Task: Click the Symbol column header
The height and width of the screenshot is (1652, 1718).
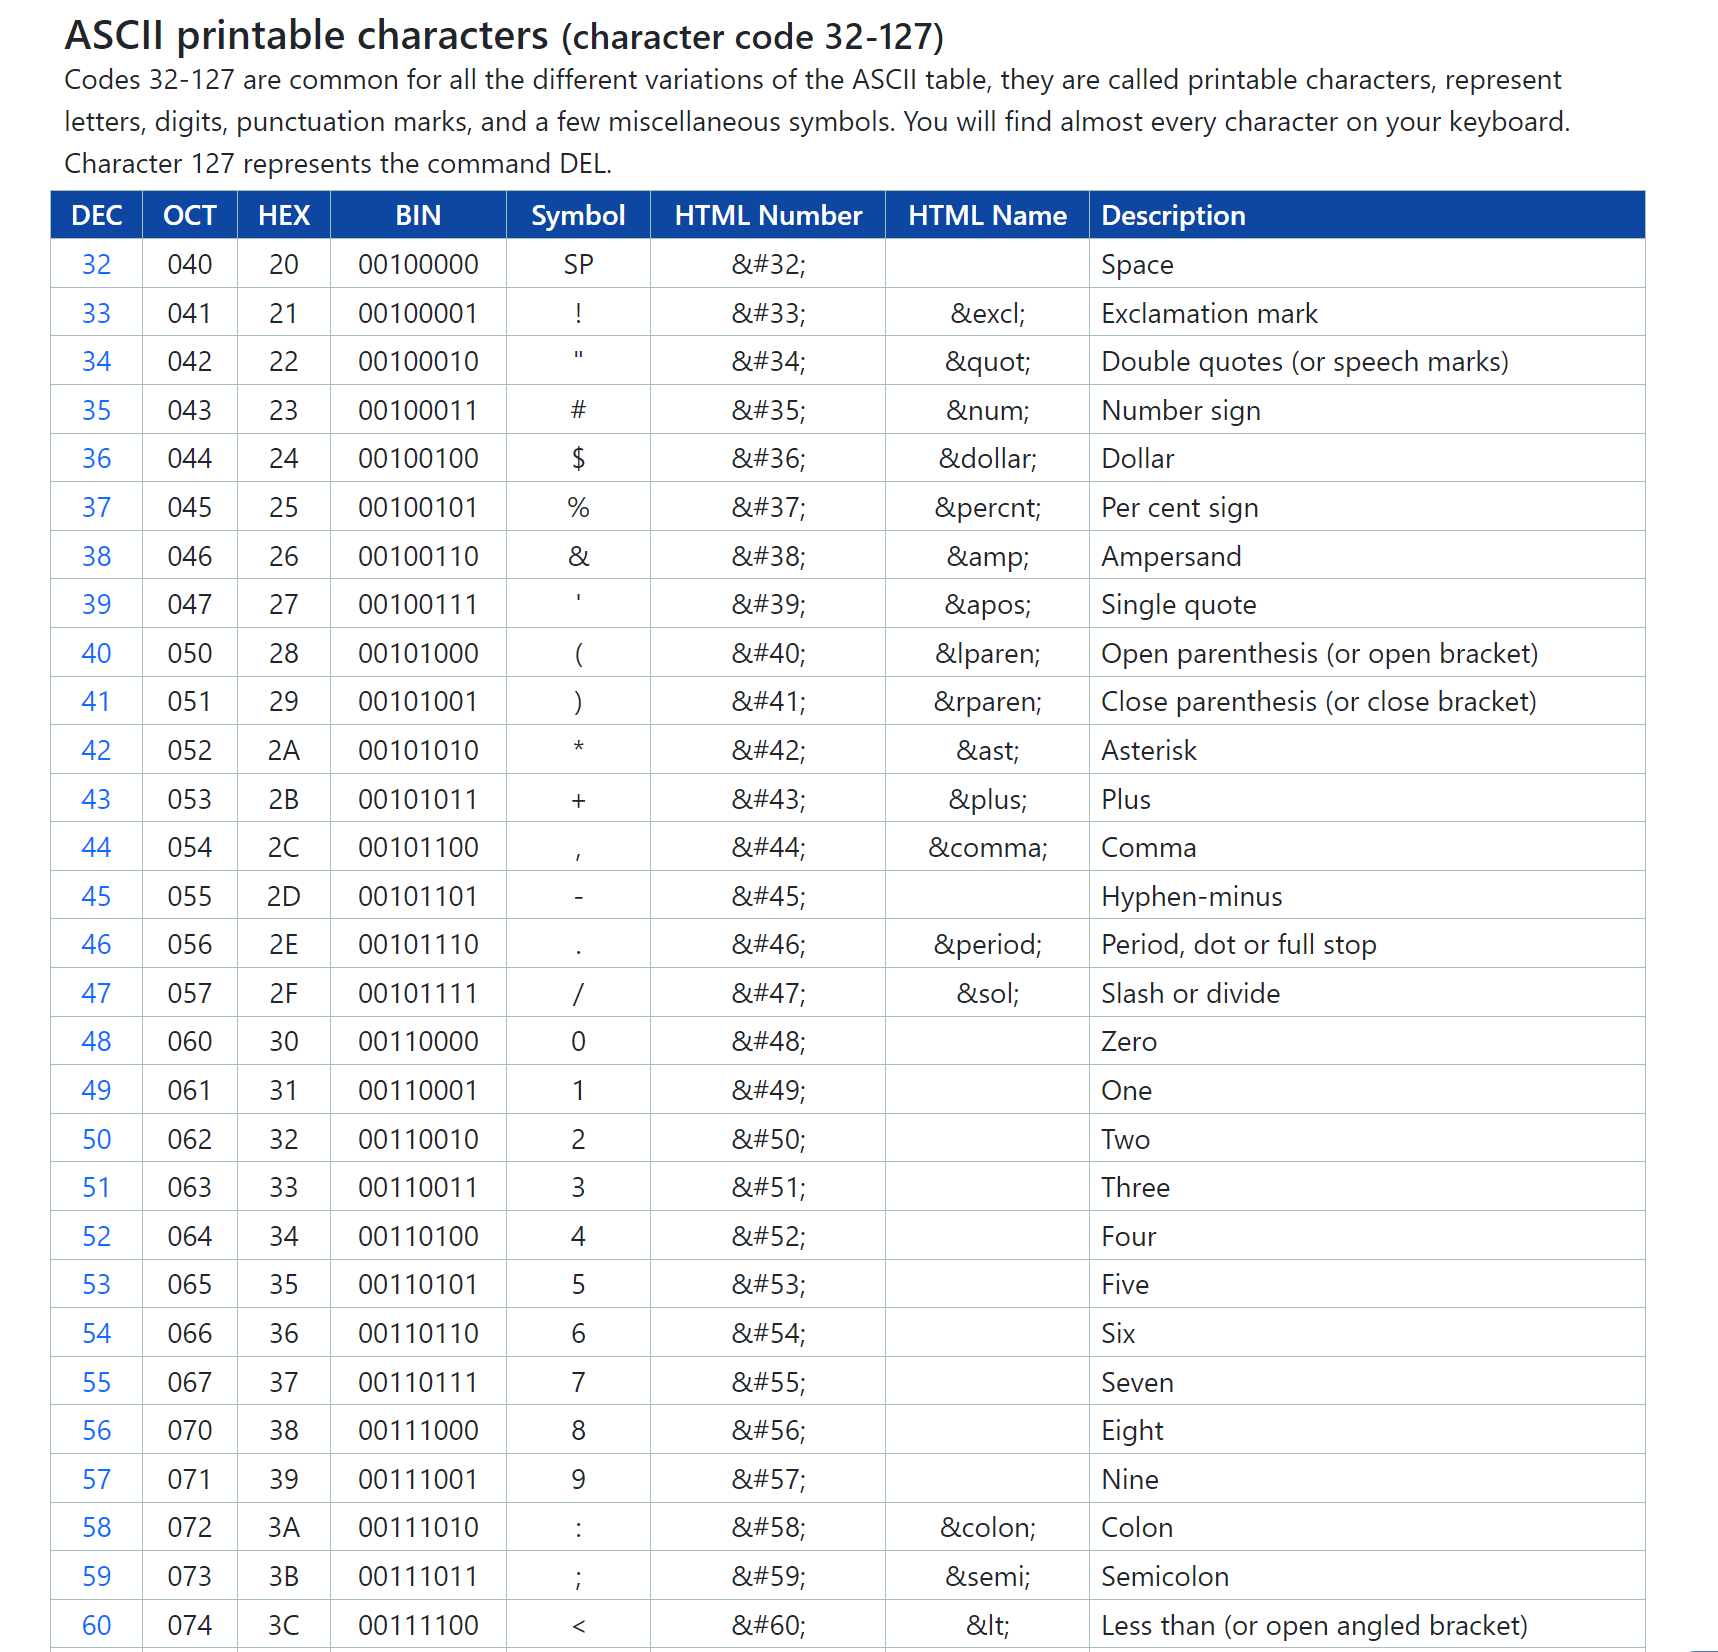Action: [578, 216]
